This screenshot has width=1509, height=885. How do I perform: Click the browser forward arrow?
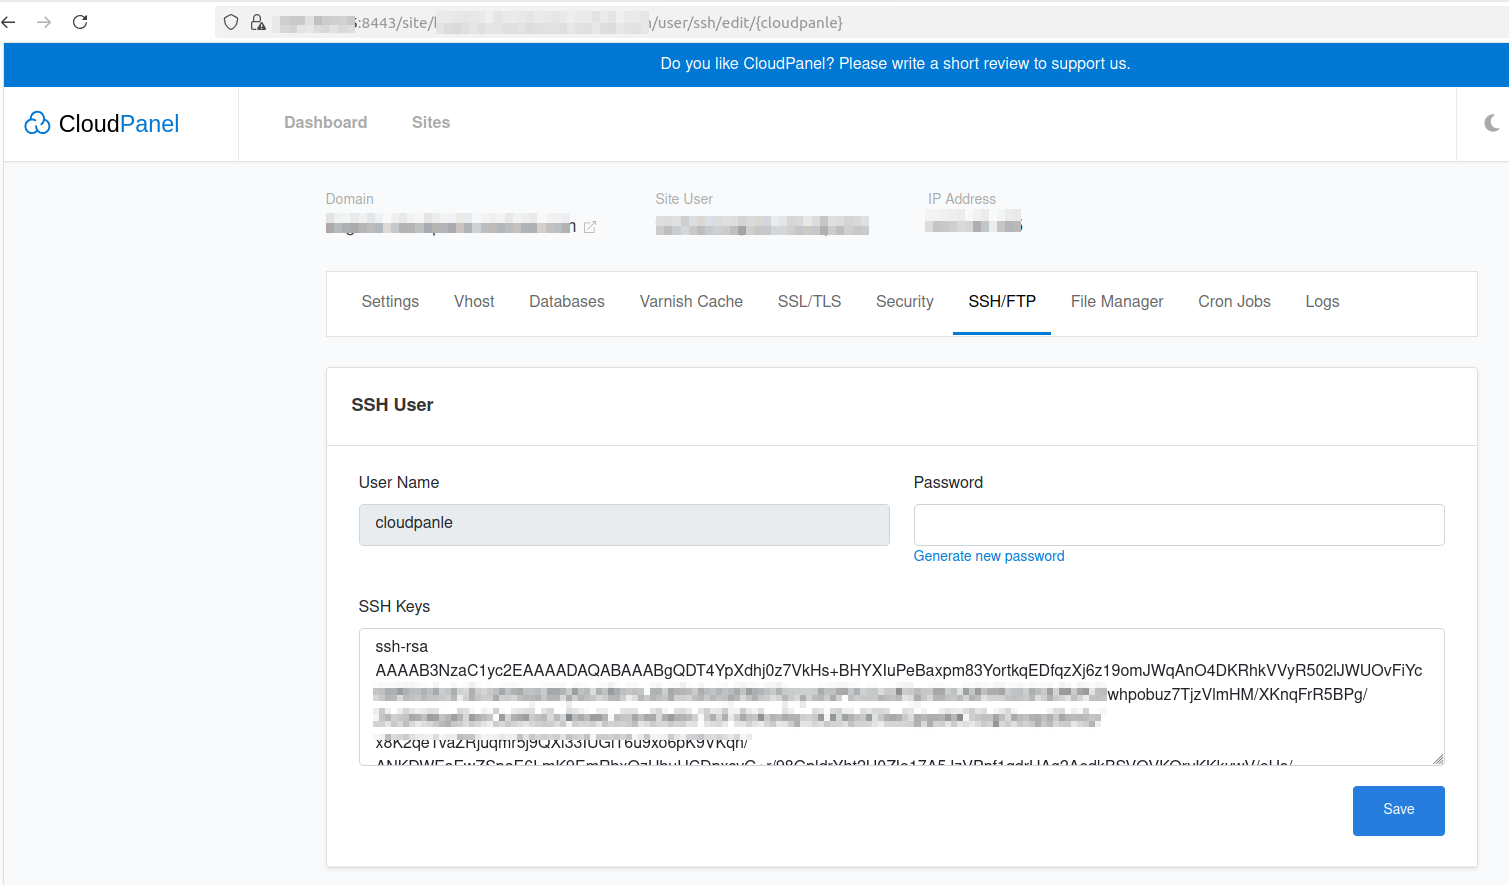pyautogui.click(x=44, y=22)
